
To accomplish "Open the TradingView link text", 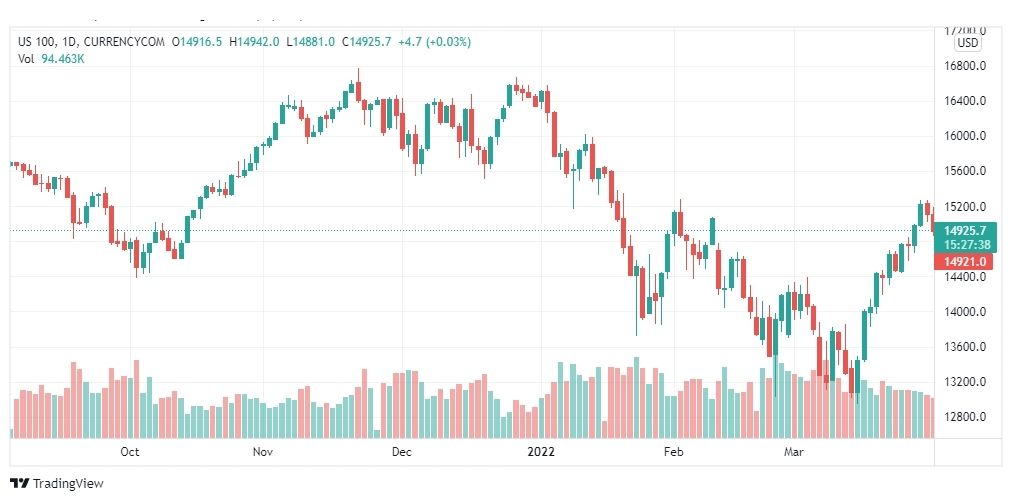I will click(68, 483).
